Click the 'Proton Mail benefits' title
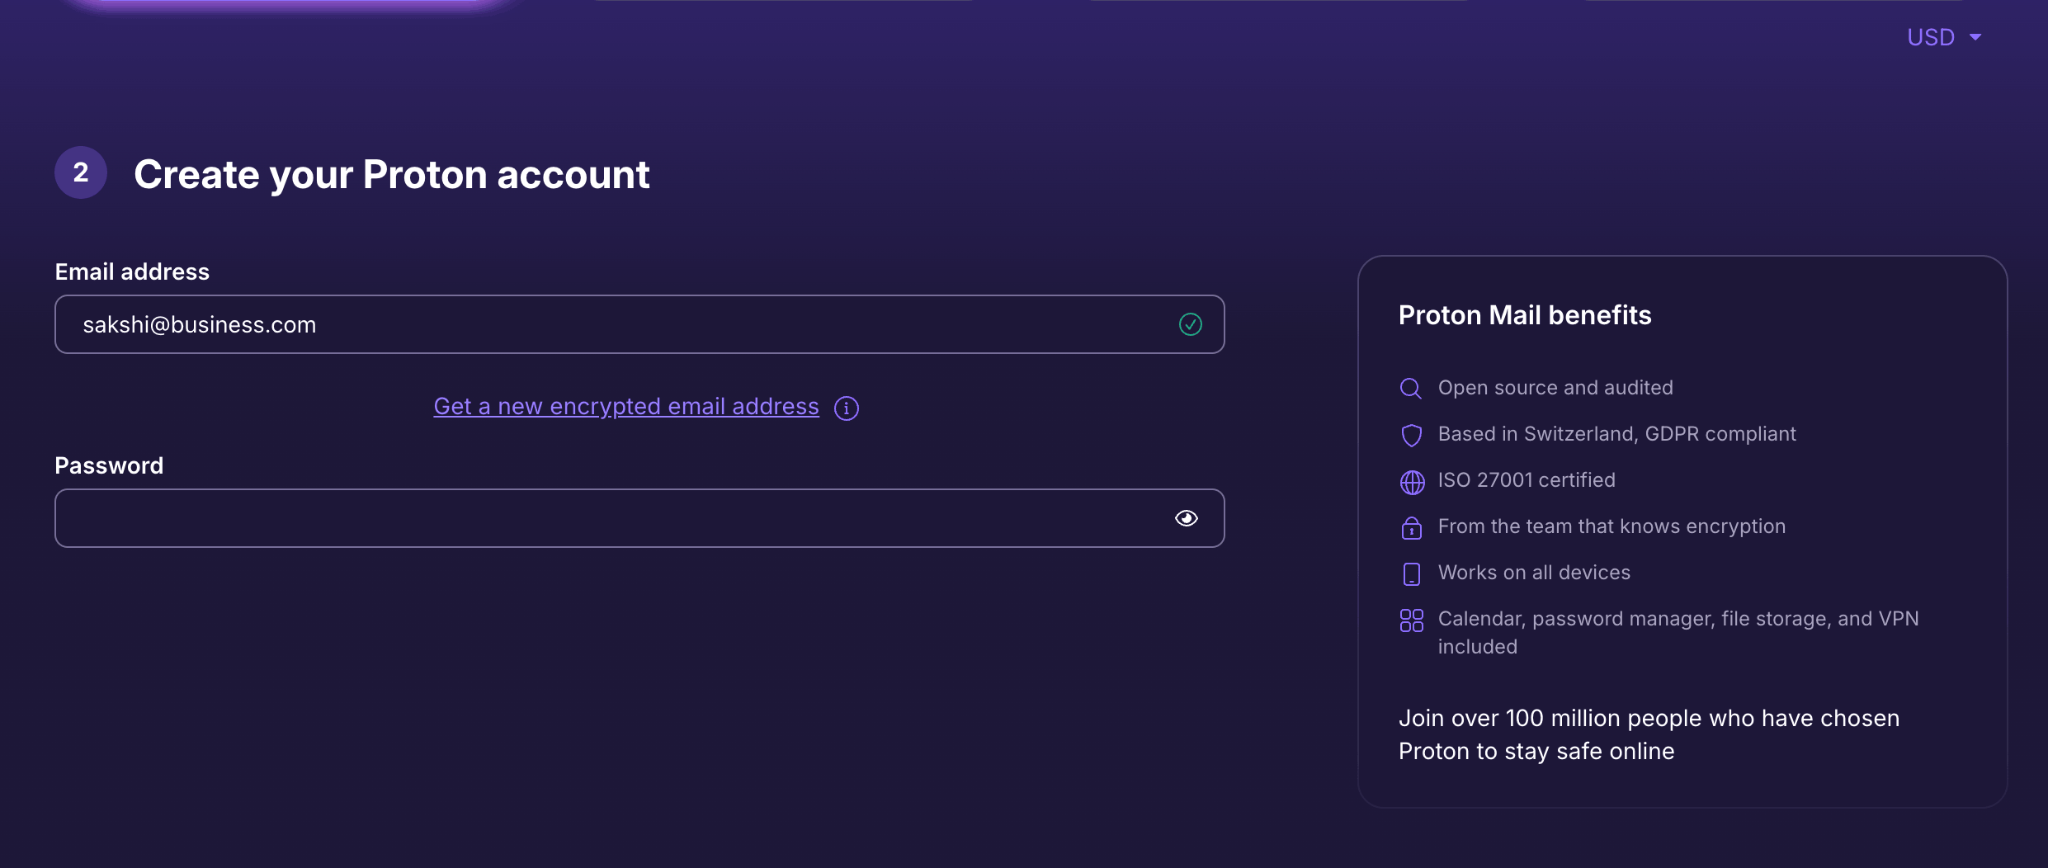This screenshot has height=868, width=2048. click(1525, 315)
